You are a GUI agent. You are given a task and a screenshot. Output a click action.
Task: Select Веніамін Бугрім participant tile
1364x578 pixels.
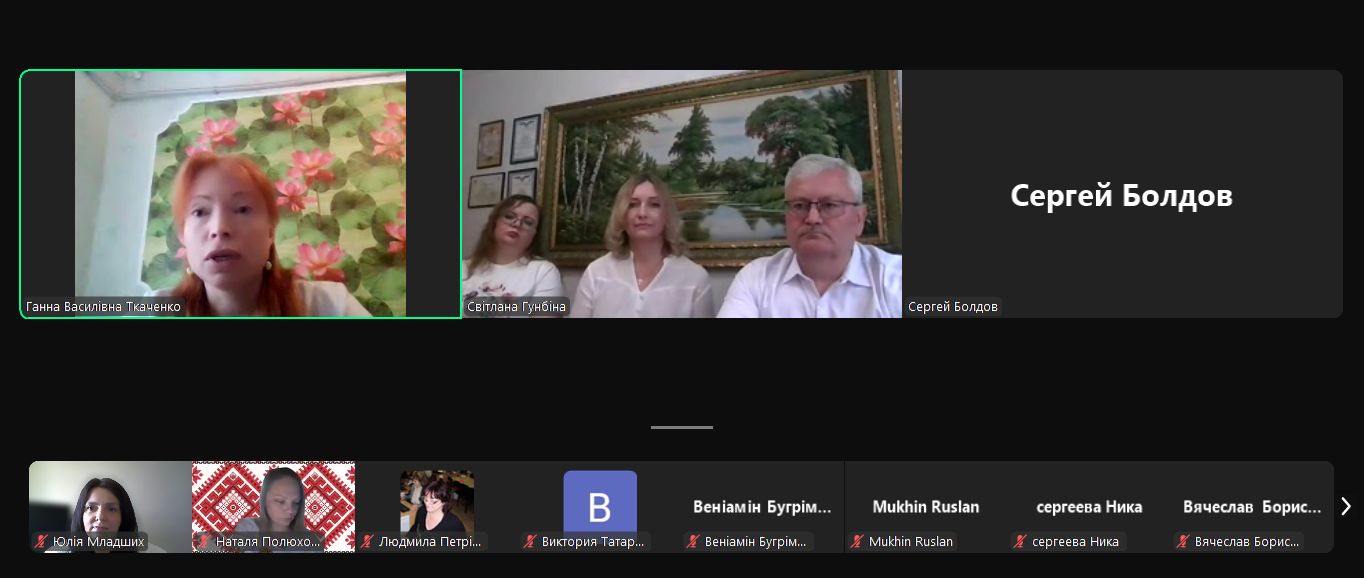pos(763,507)
